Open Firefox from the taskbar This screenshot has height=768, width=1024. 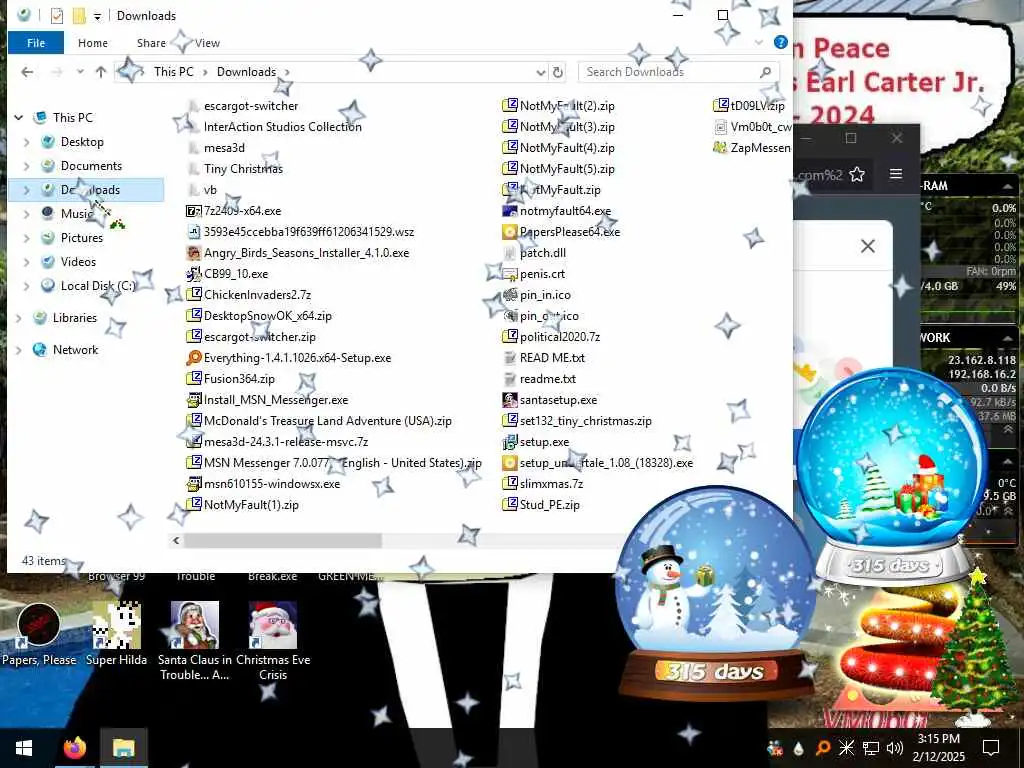(74, 748)
